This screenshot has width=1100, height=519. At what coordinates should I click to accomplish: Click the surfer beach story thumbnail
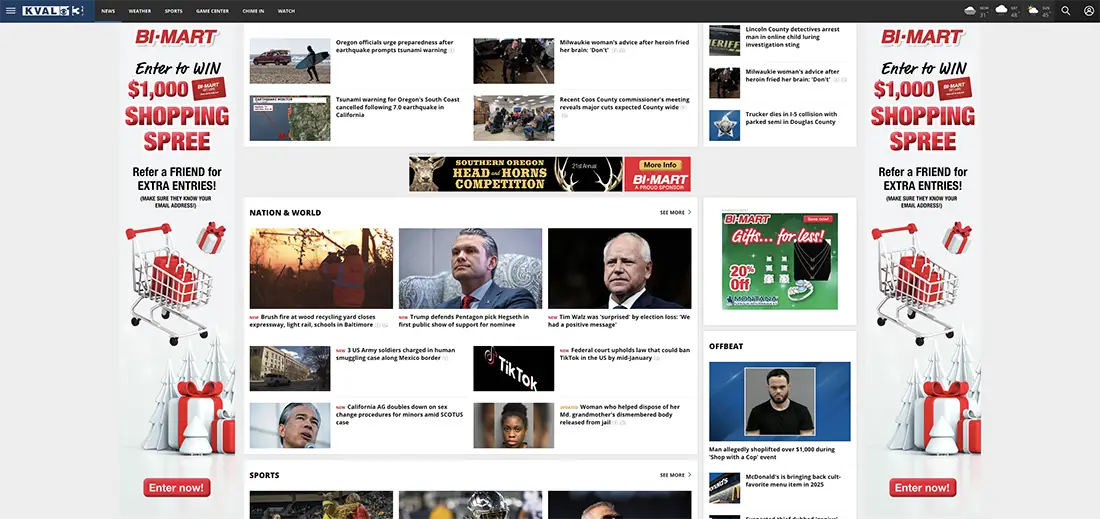pos(290,60)
